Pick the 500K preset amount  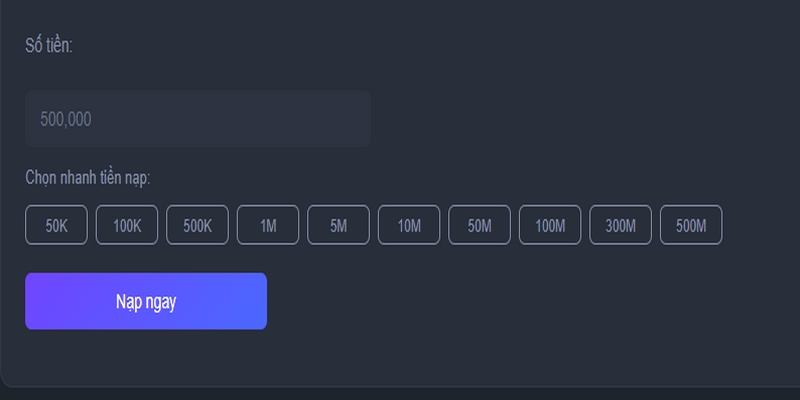coord(197,225)
